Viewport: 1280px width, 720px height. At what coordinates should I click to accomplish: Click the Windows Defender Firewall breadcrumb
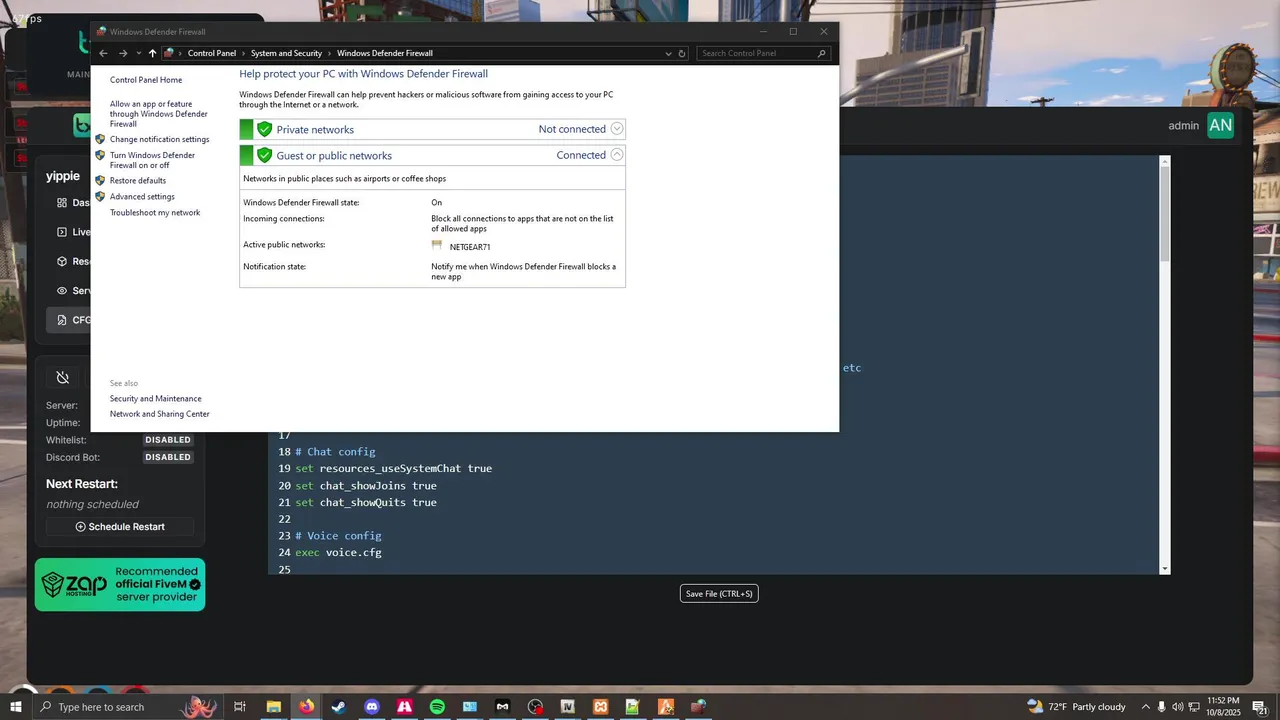(x=385, y=53)
